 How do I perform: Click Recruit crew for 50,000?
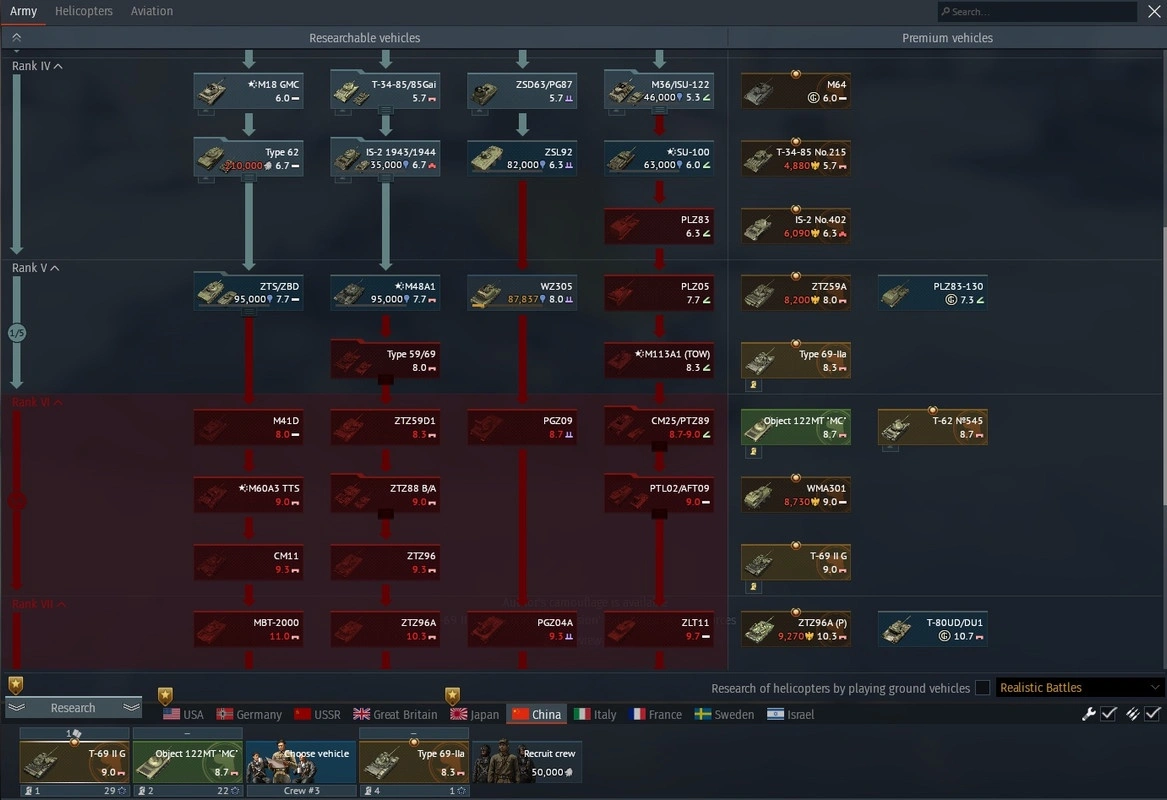pyautogui.click(x=527, y=762)
